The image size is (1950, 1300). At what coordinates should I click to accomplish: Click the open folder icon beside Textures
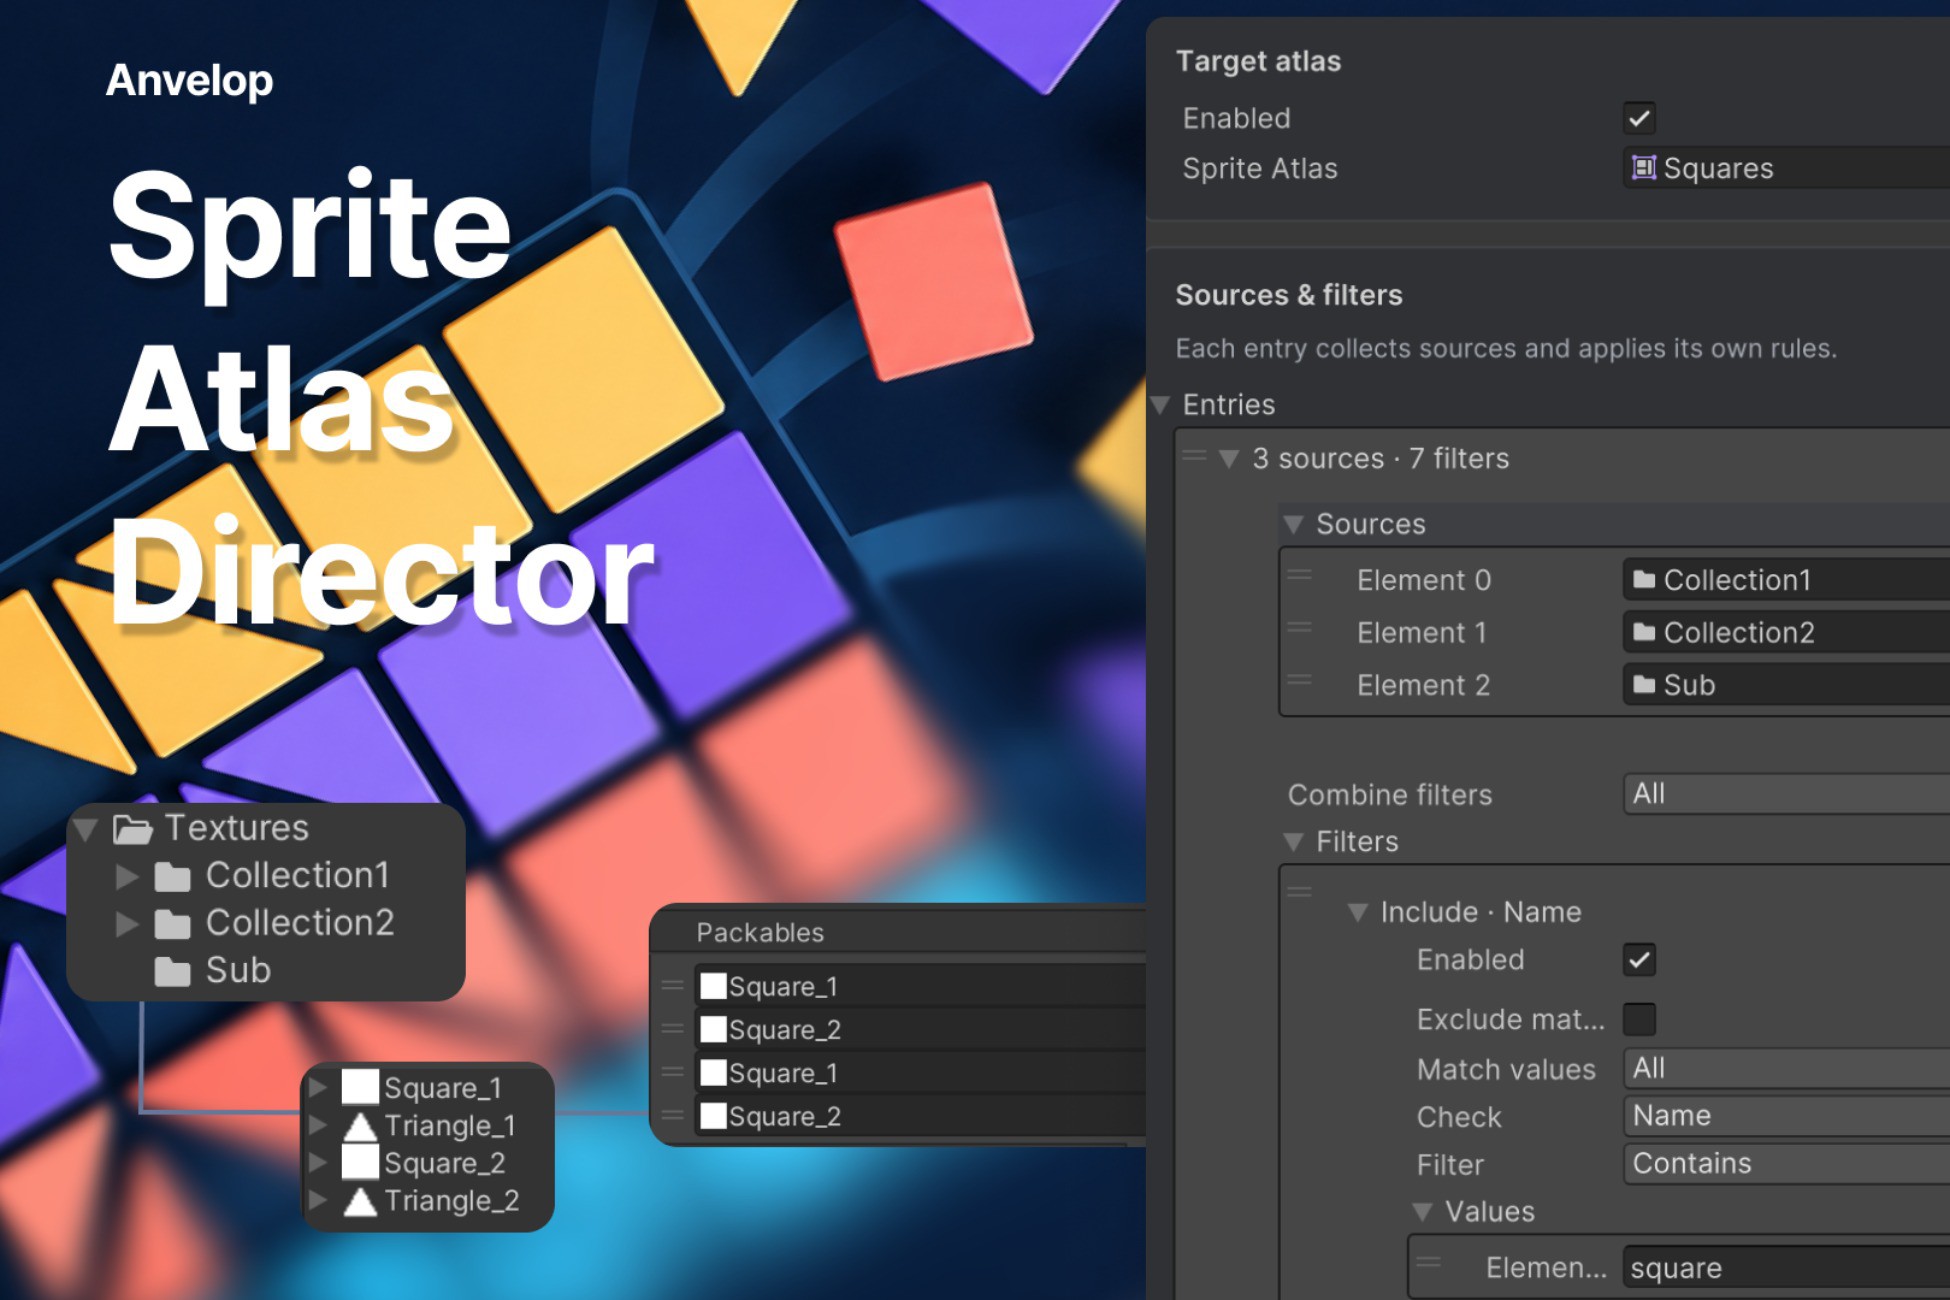[x=133, y=829]
